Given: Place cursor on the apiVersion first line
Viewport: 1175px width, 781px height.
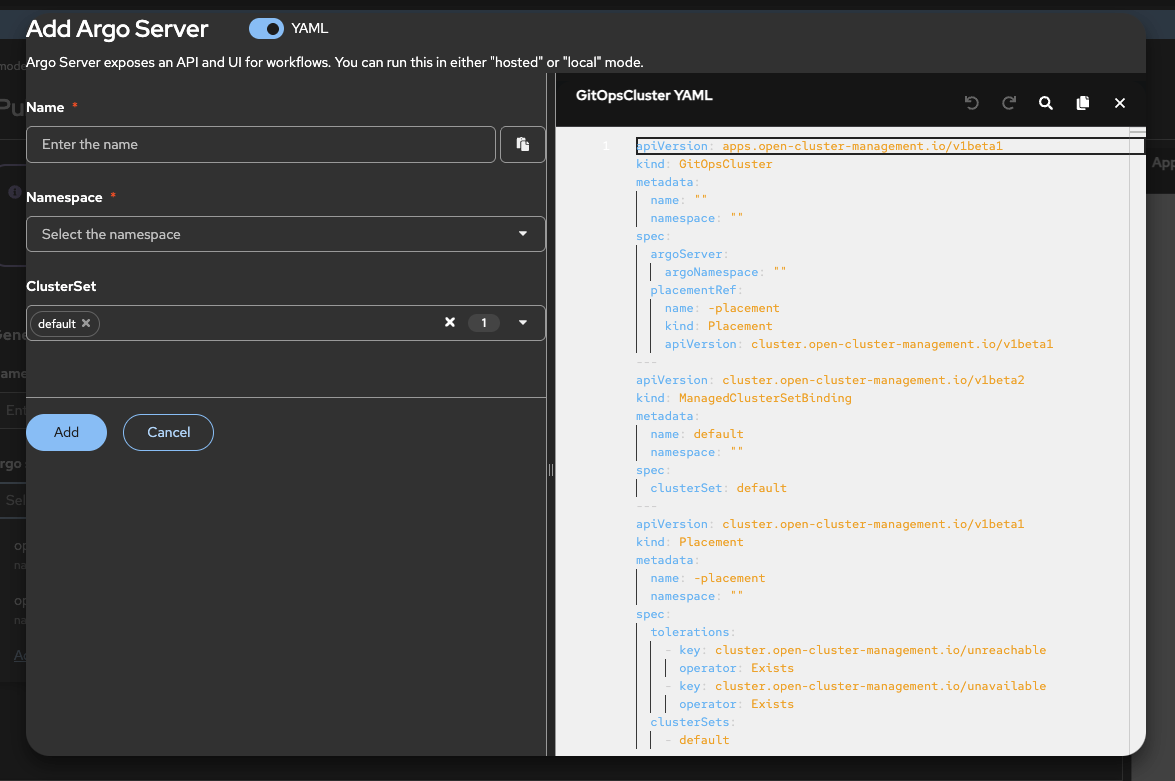Looking at the screenshot, I should click(x=819, y=146).
